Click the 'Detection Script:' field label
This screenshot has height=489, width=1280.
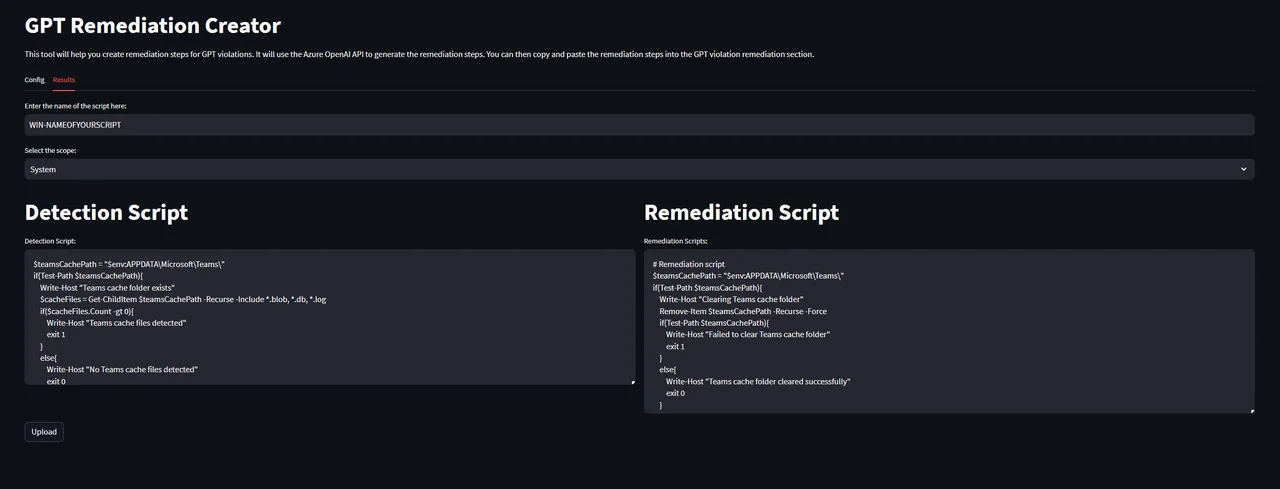coord(50,241)
